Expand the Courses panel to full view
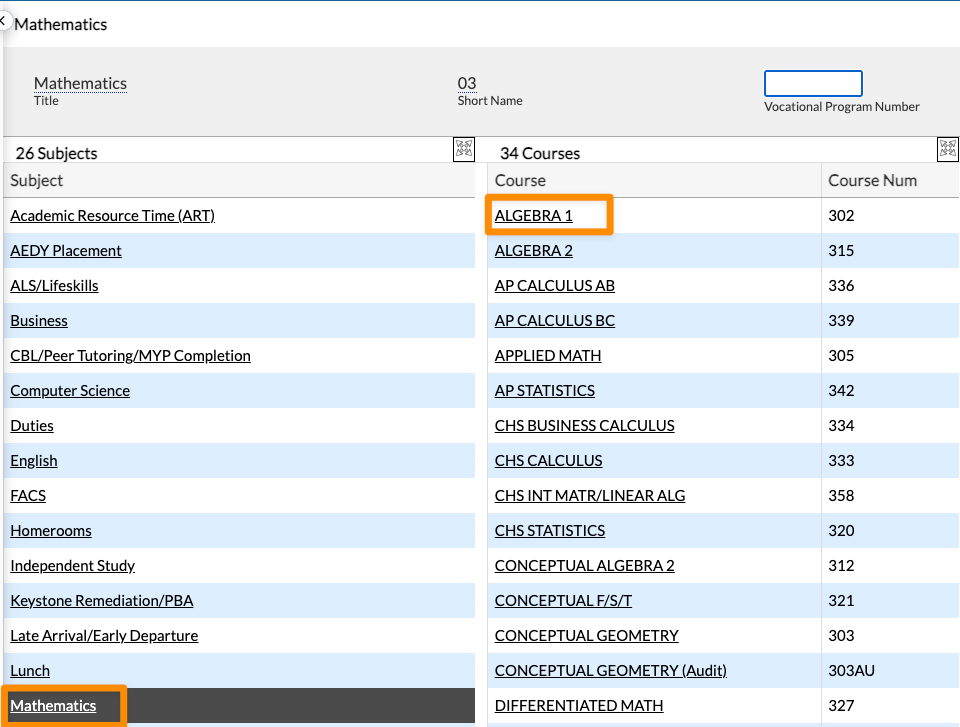 click(x=947, y=150)
